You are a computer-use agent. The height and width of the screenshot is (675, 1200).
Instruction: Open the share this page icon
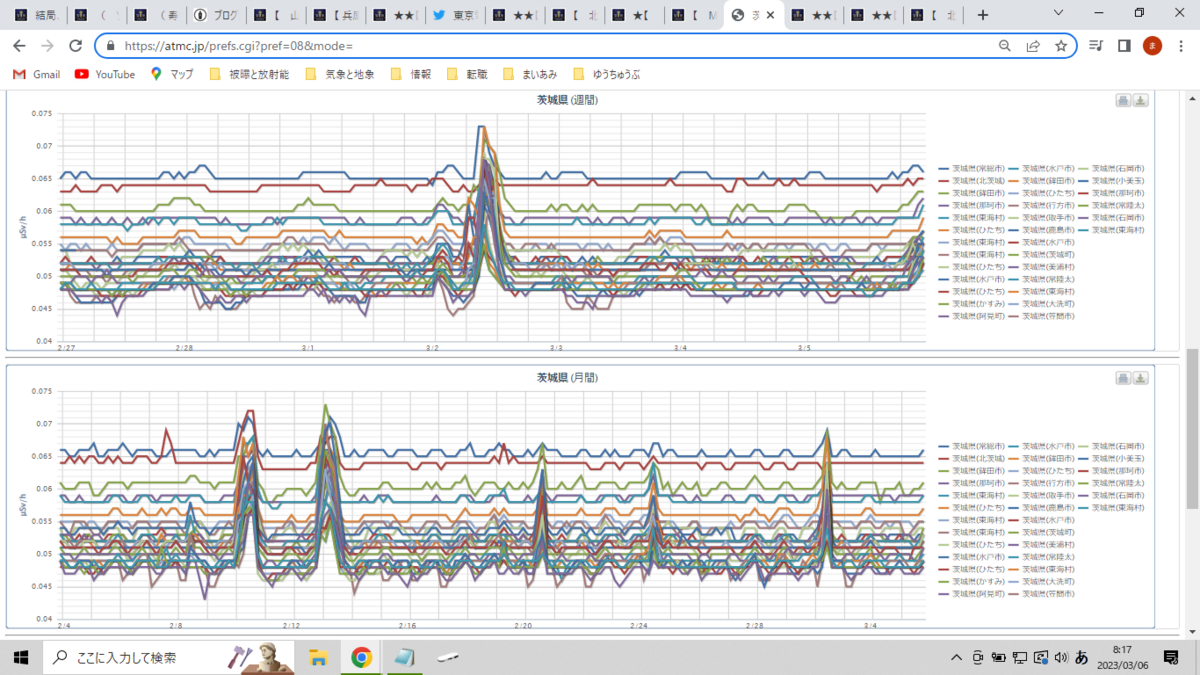coord(1033,46)
